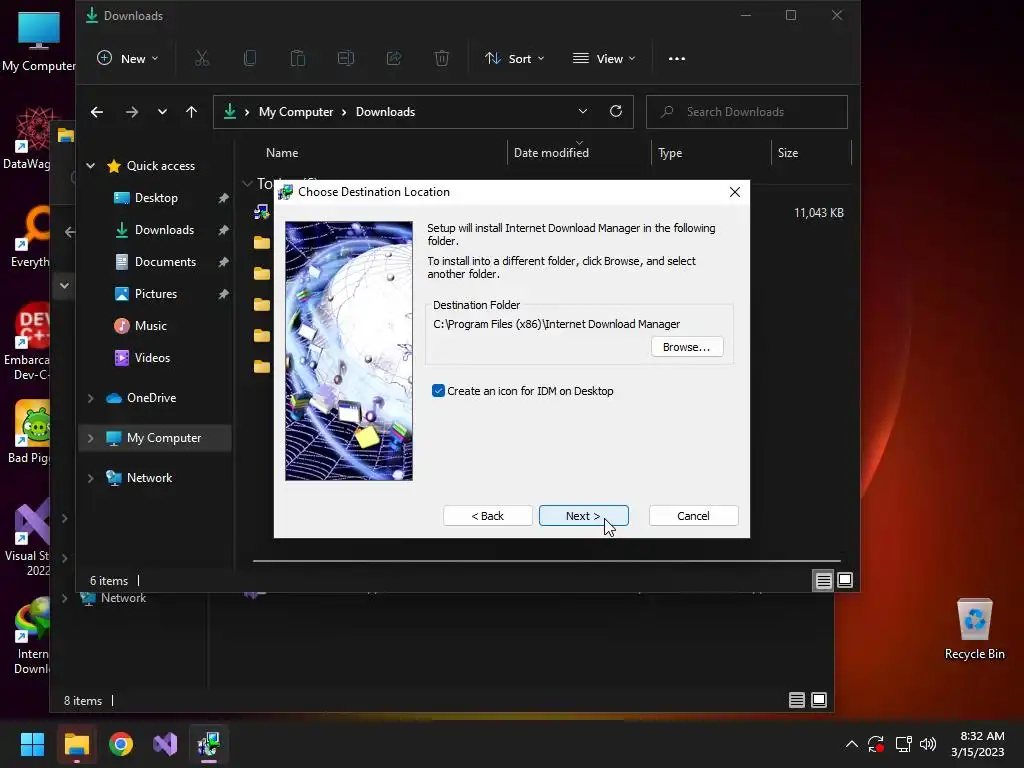Sort by the Date modified column header

551,153
